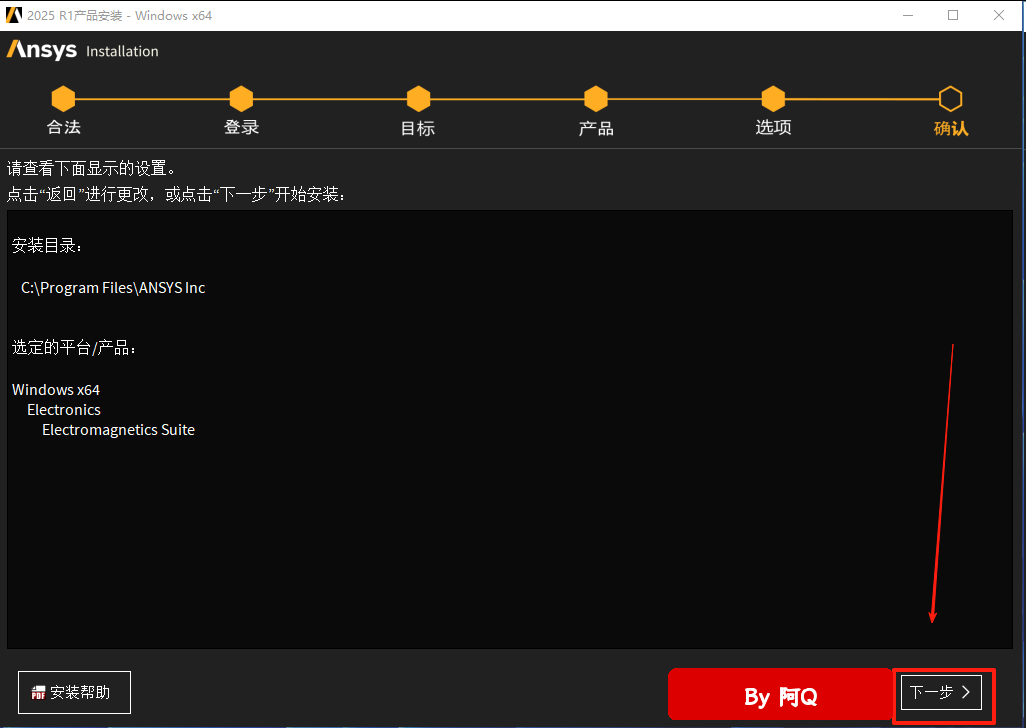Select the 目标 step label

click(418, 128)
